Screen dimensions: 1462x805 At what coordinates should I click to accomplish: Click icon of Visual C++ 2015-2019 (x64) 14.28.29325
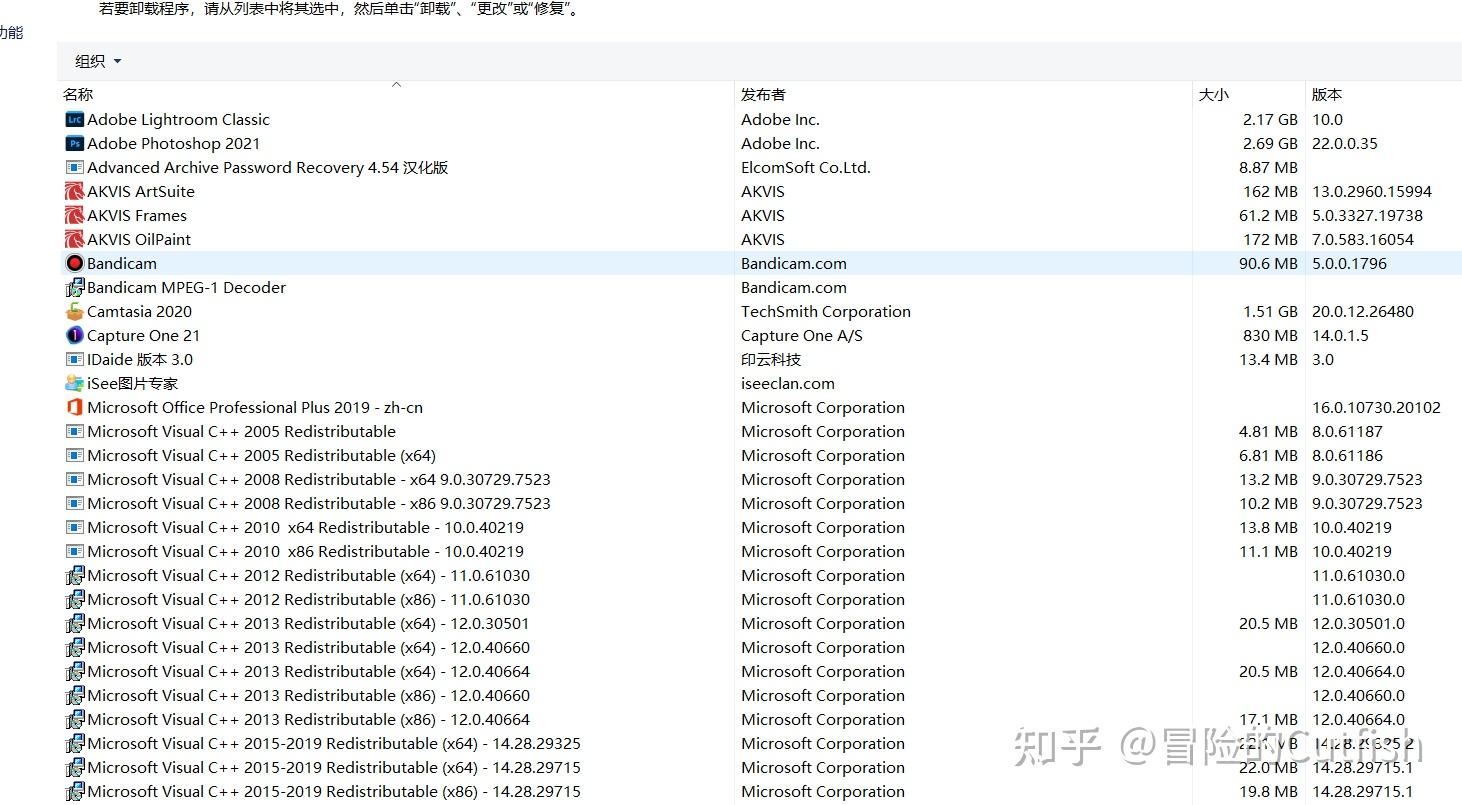[x=74, y=743]
